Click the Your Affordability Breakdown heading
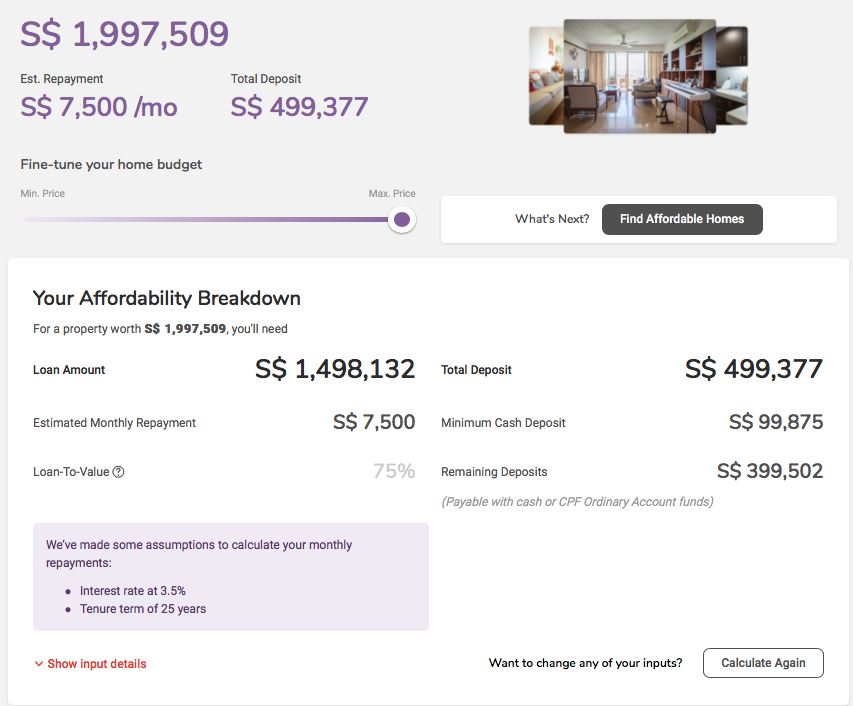Image resolution: width=853 pixels, height=706 pixels. coord(167,298)
